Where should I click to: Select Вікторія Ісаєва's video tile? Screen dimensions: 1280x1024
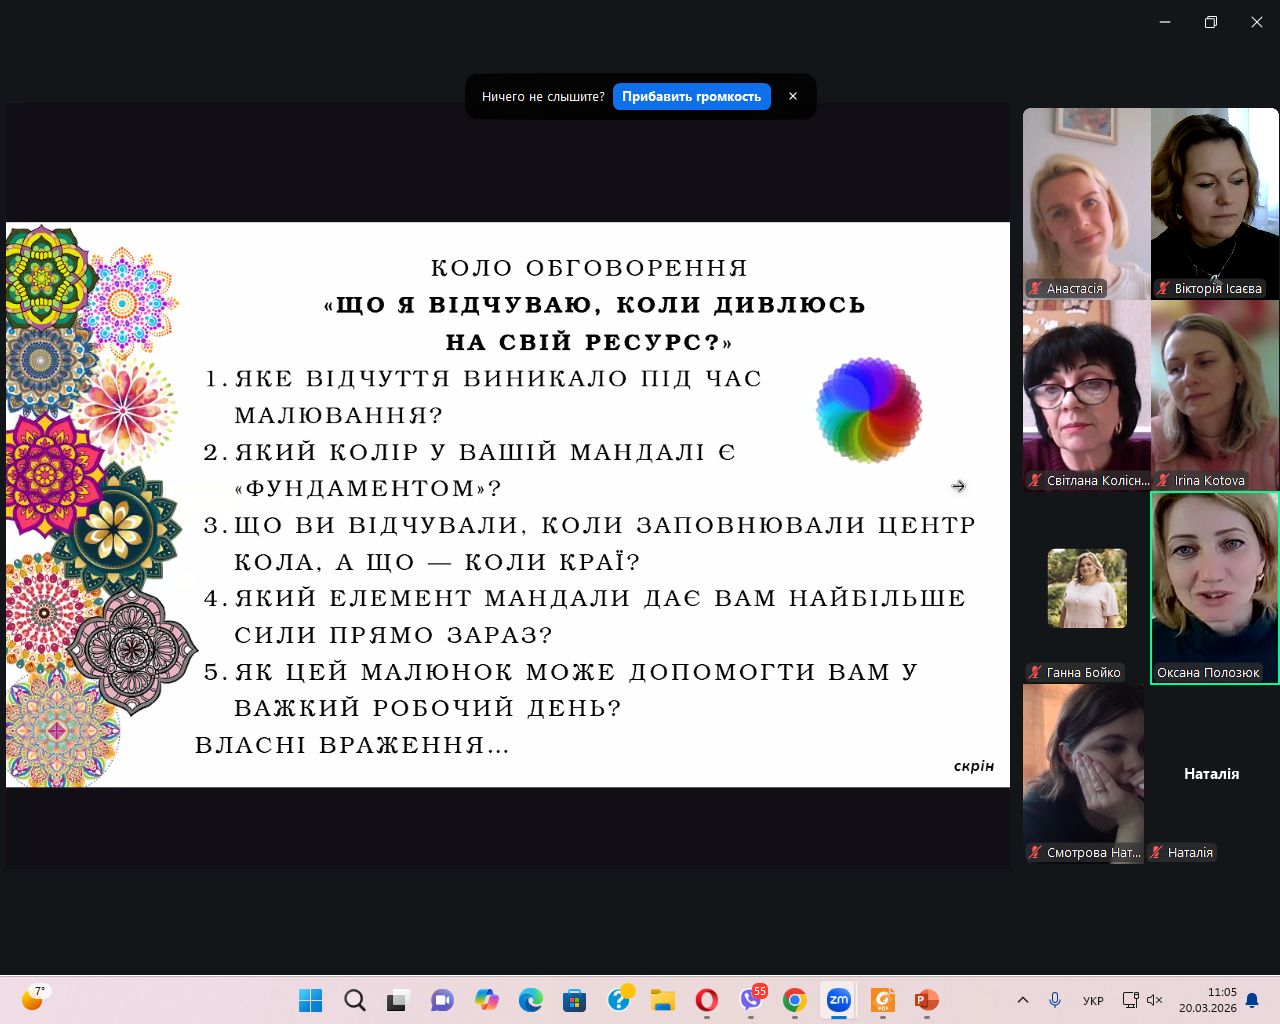[1214, 203]
